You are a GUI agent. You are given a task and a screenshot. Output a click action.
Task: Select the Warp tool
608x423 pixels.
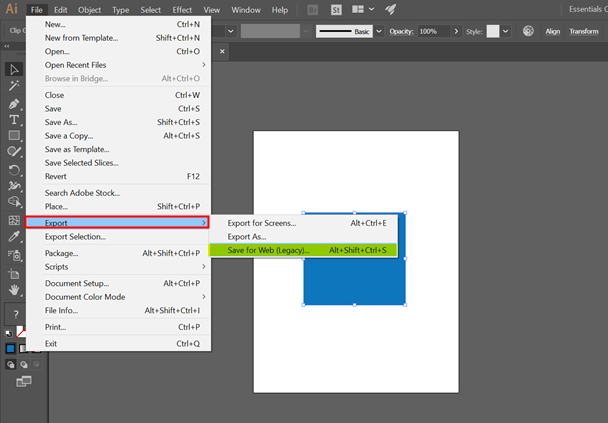click(14, 186)
